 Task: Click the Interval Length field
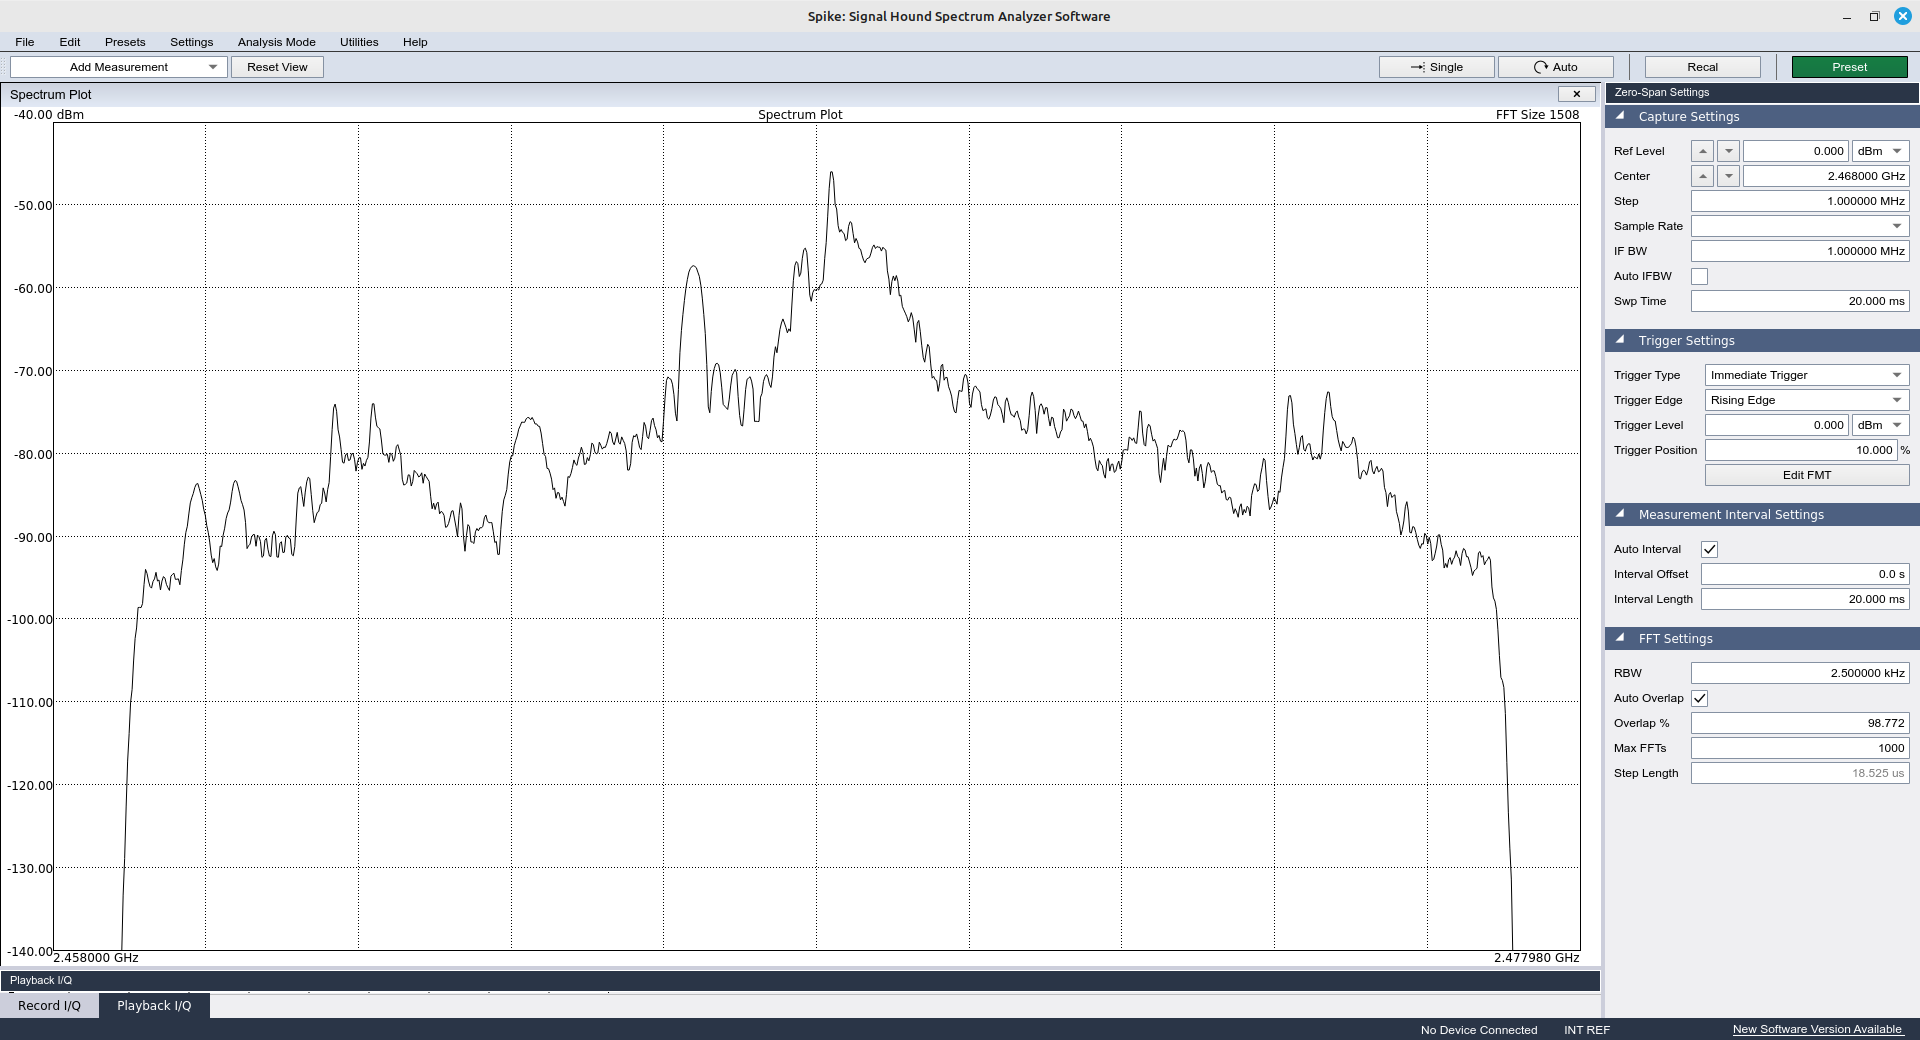(1805, 599)
